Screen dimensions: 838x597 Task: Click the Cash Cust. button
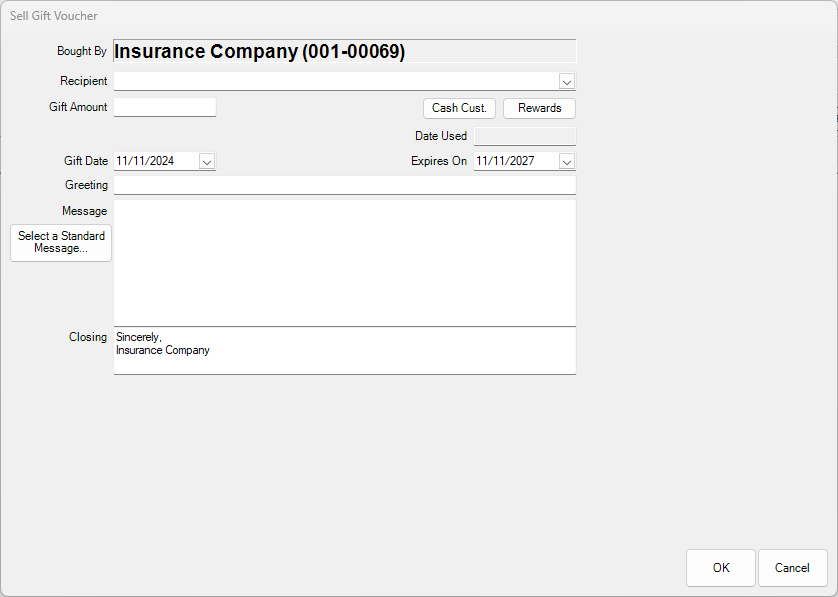[459, 108]
